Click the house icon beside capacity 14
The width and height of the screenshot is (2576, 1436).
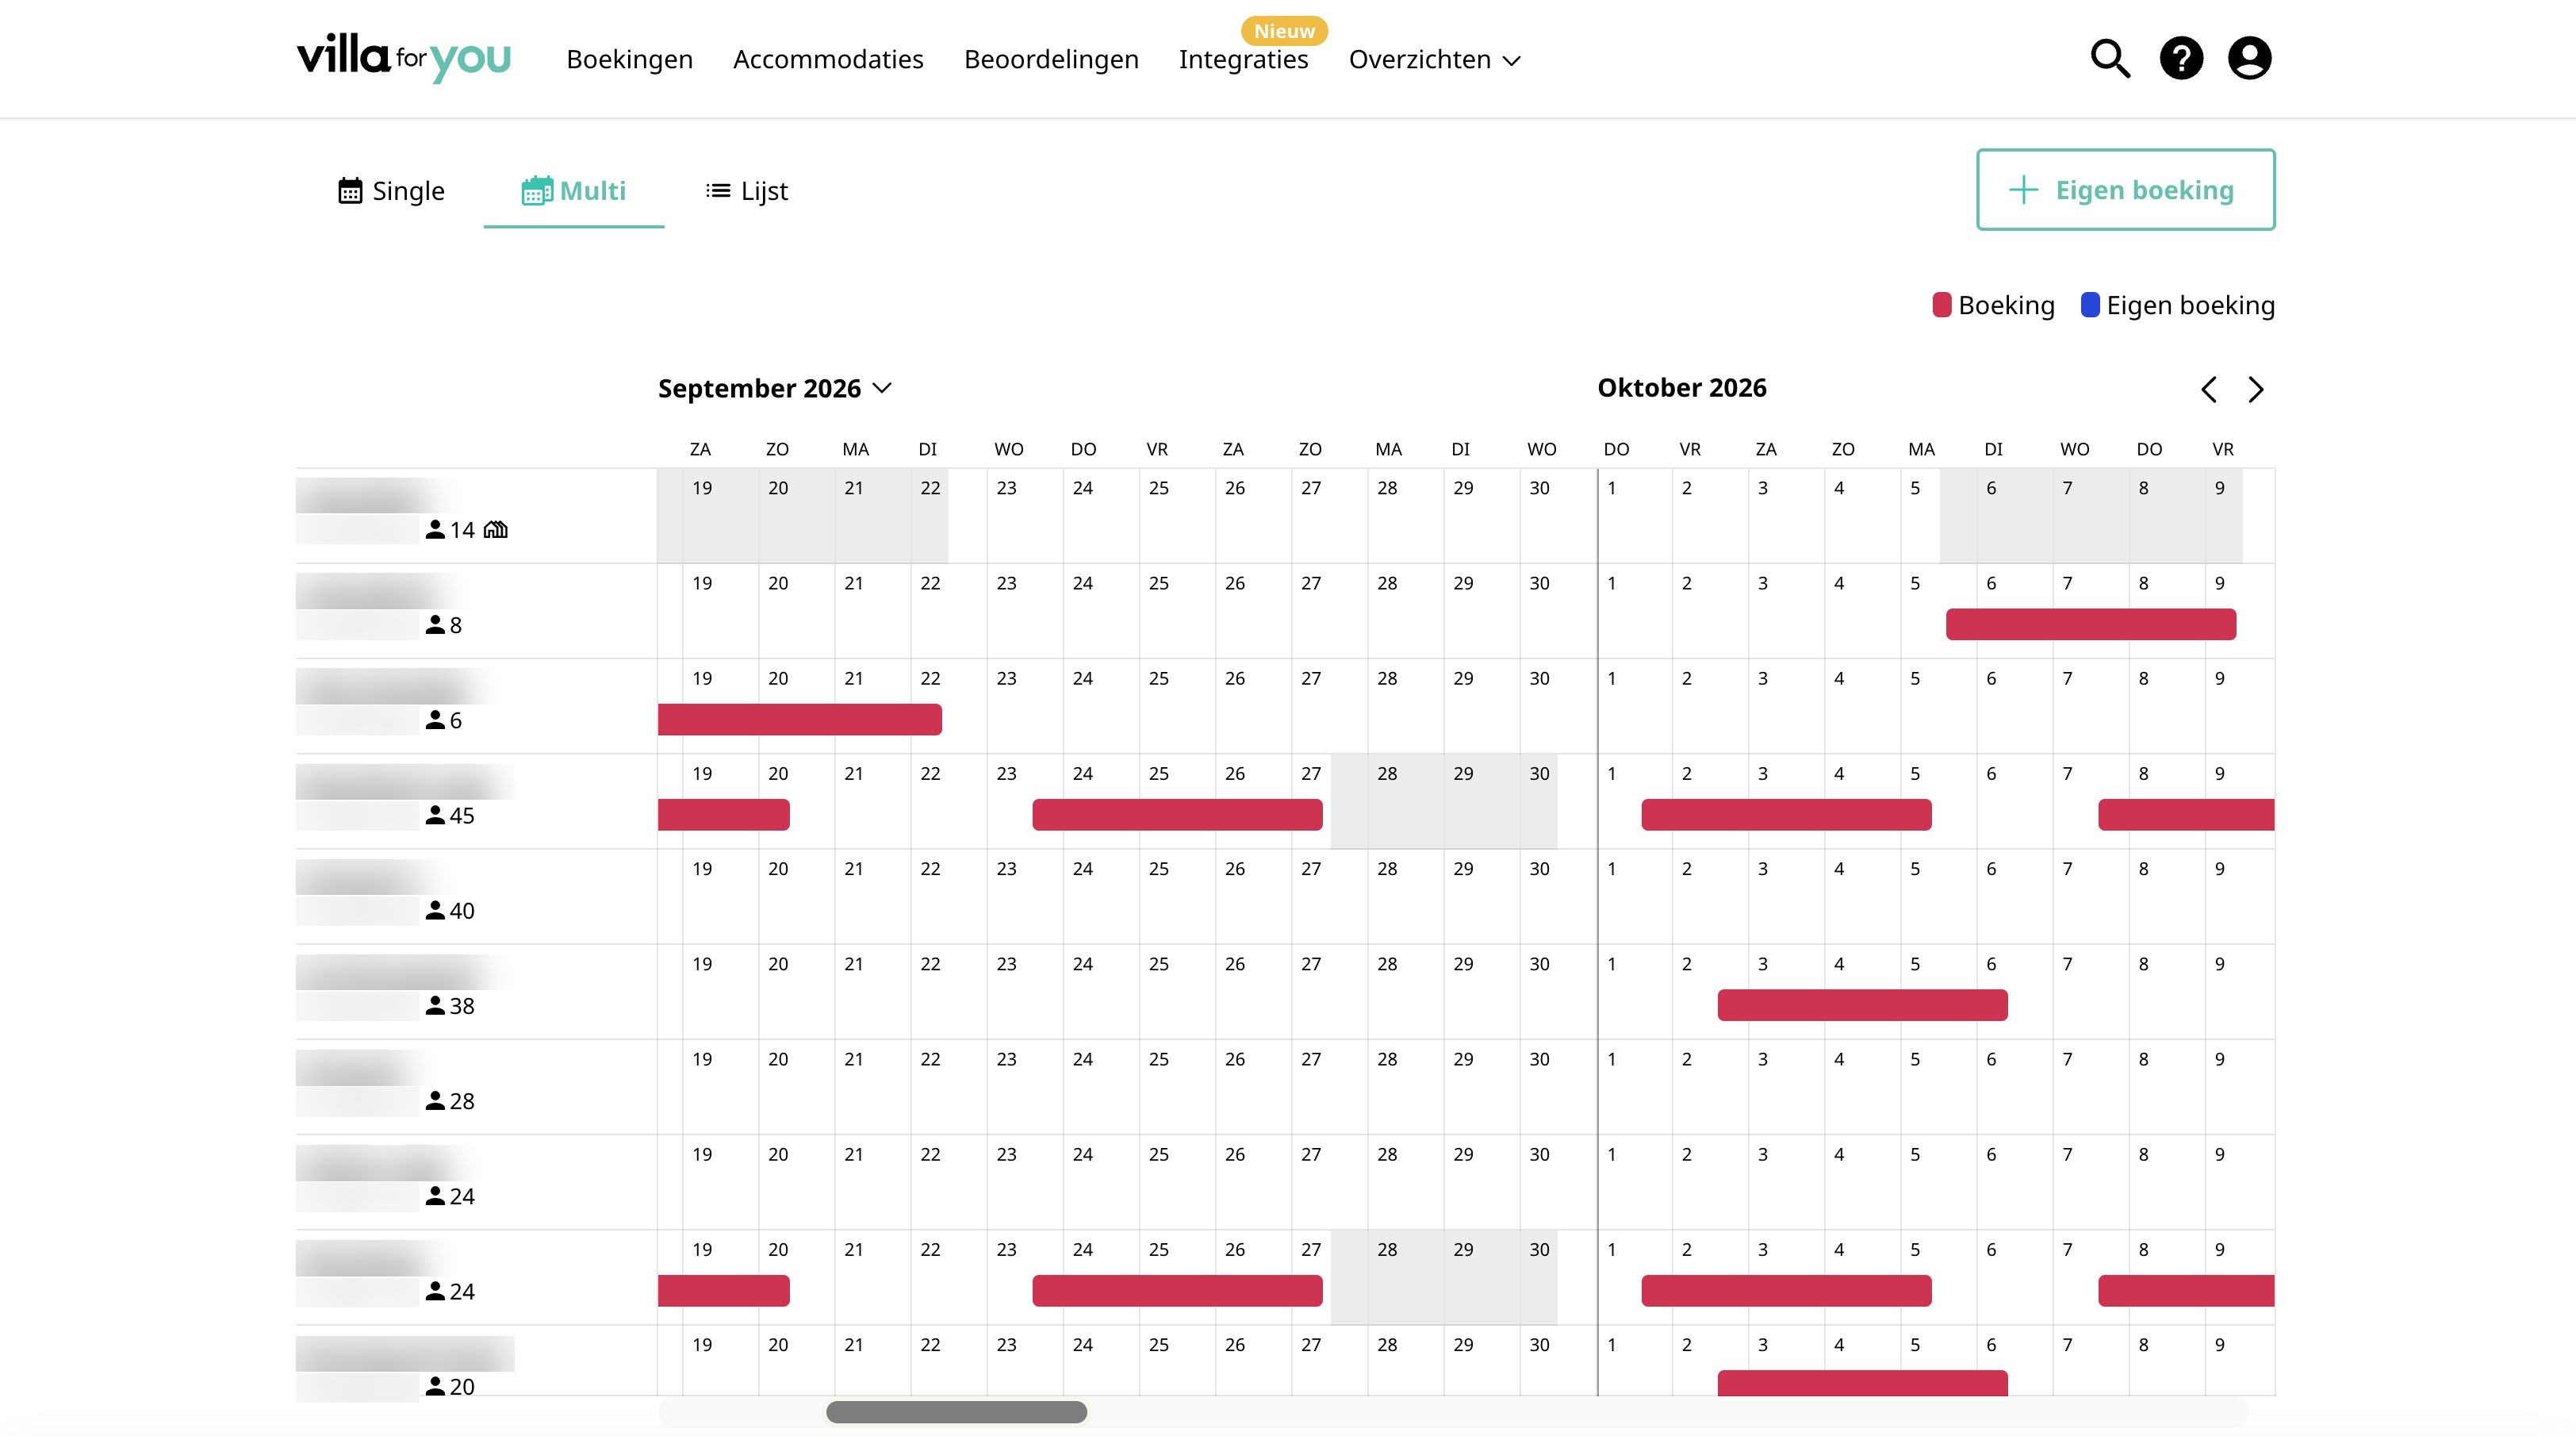(x=495, y=529)
